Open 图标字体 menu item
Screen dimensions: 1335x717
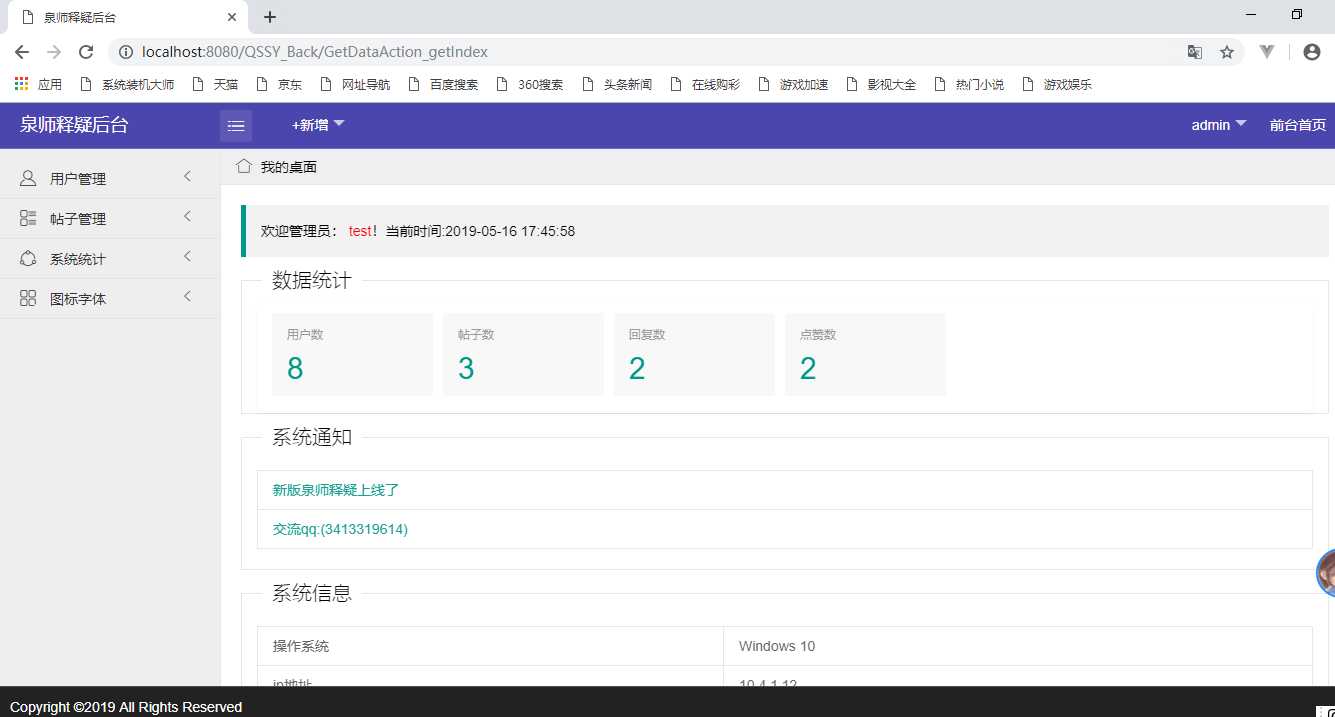click(x=110, y=298)
